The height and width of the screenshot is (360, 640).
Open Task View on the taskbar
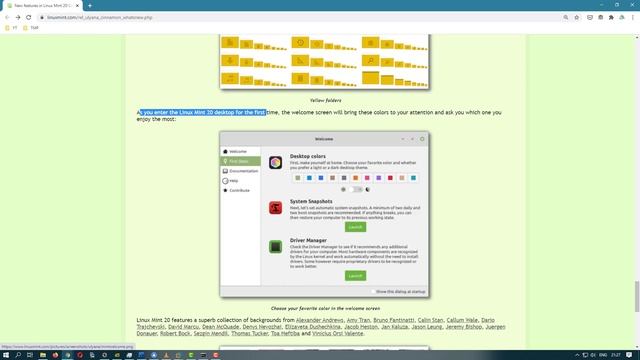click(30, 355)
